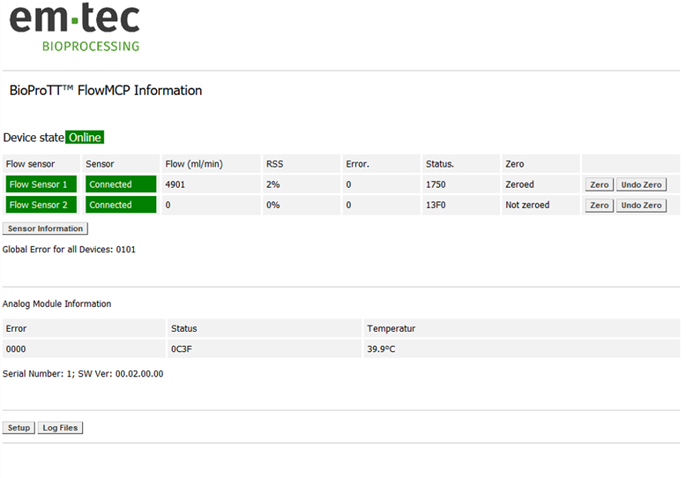The width and height of the screenshot is (700, 478).
Task: Click analog module status value 0C3F
Action: (x=183, y=349)
